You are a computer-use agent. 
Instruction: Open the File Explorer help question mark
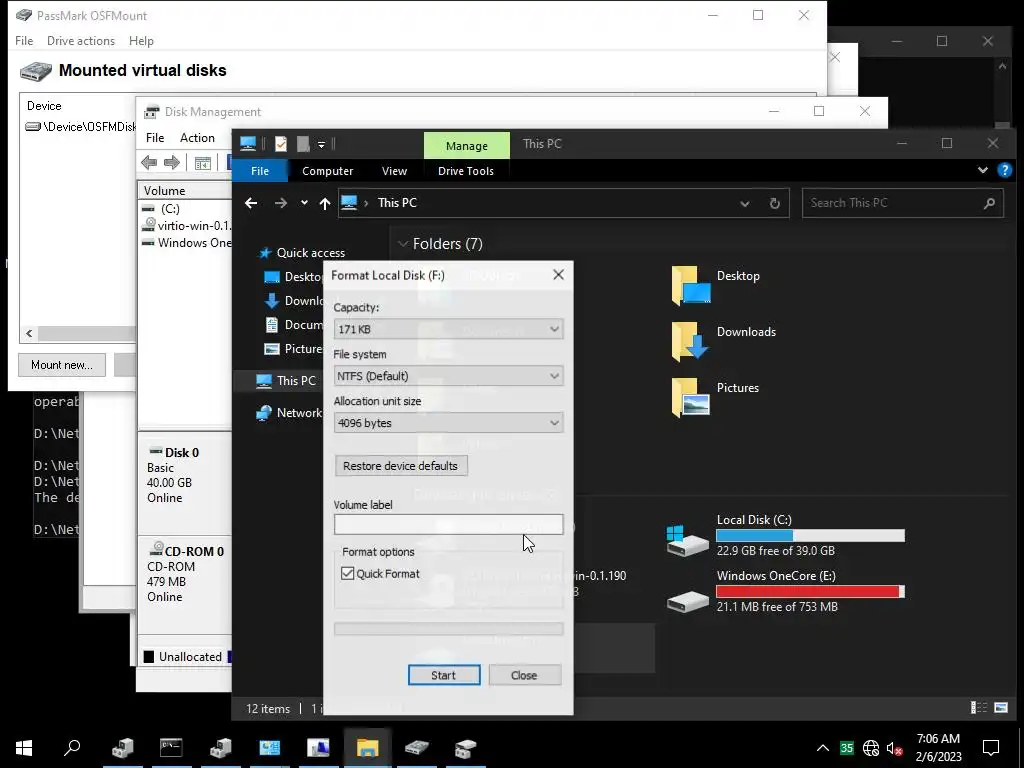pyautogui.click(x=1004, y=170)
